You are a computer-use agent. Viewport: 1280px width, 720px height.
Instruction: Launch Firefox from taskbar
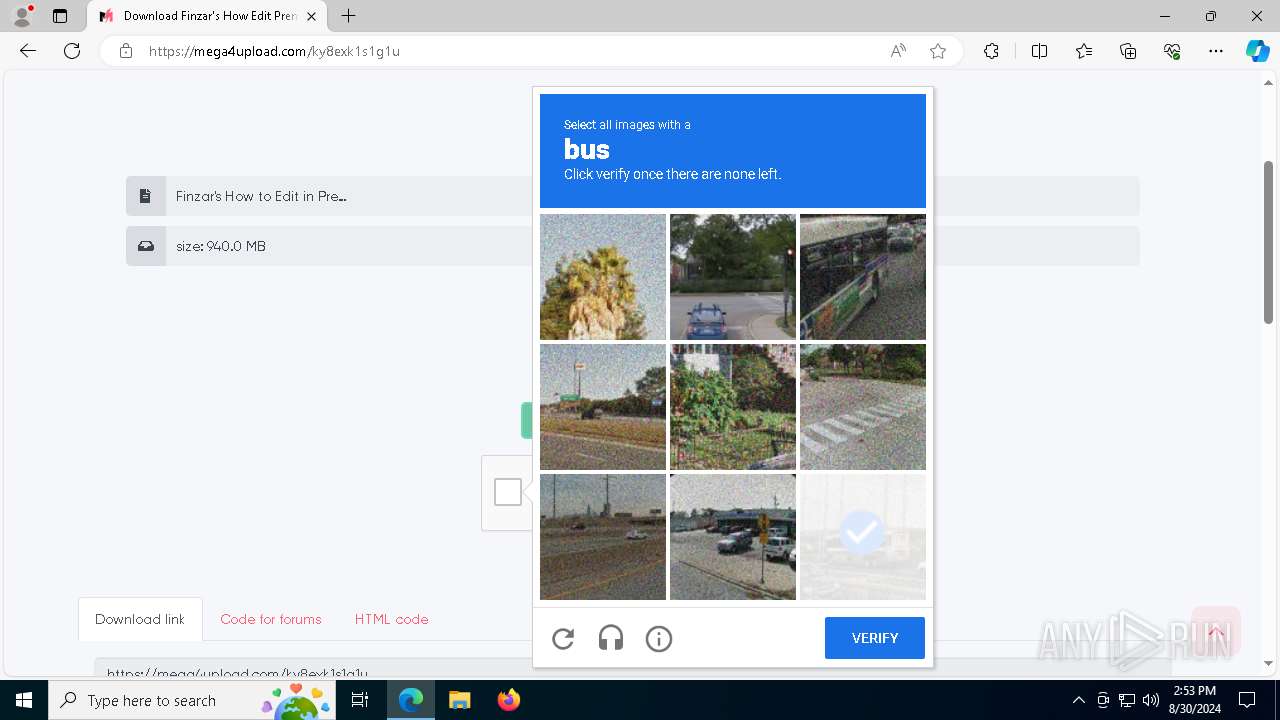(x=508, y=700)
